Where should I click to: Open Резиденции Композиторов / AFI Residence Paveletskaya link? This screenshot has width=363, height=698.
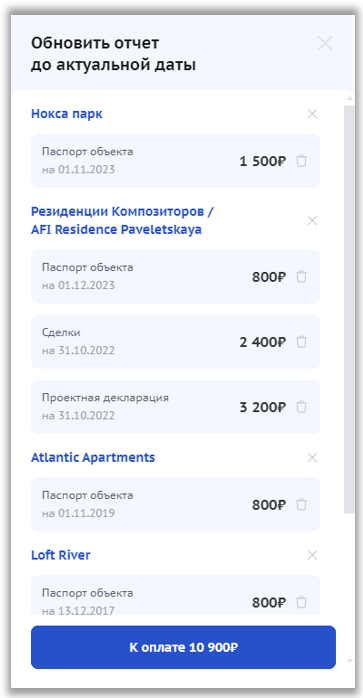click(122, 221)
